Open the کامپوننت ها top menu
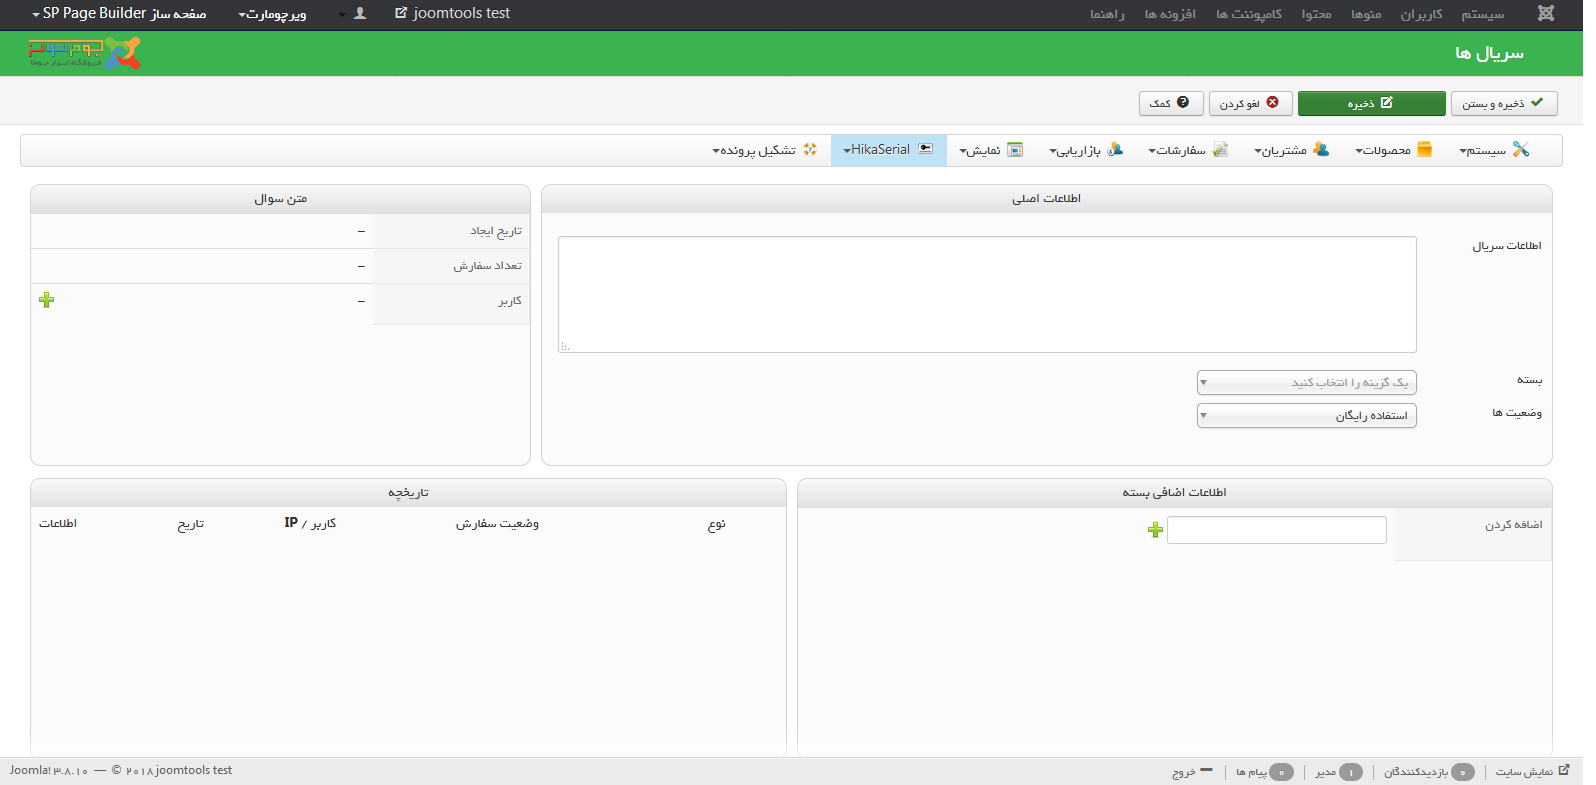Image resolution: width=1596 pixels, height=785 pixels. pos(1248,14)
